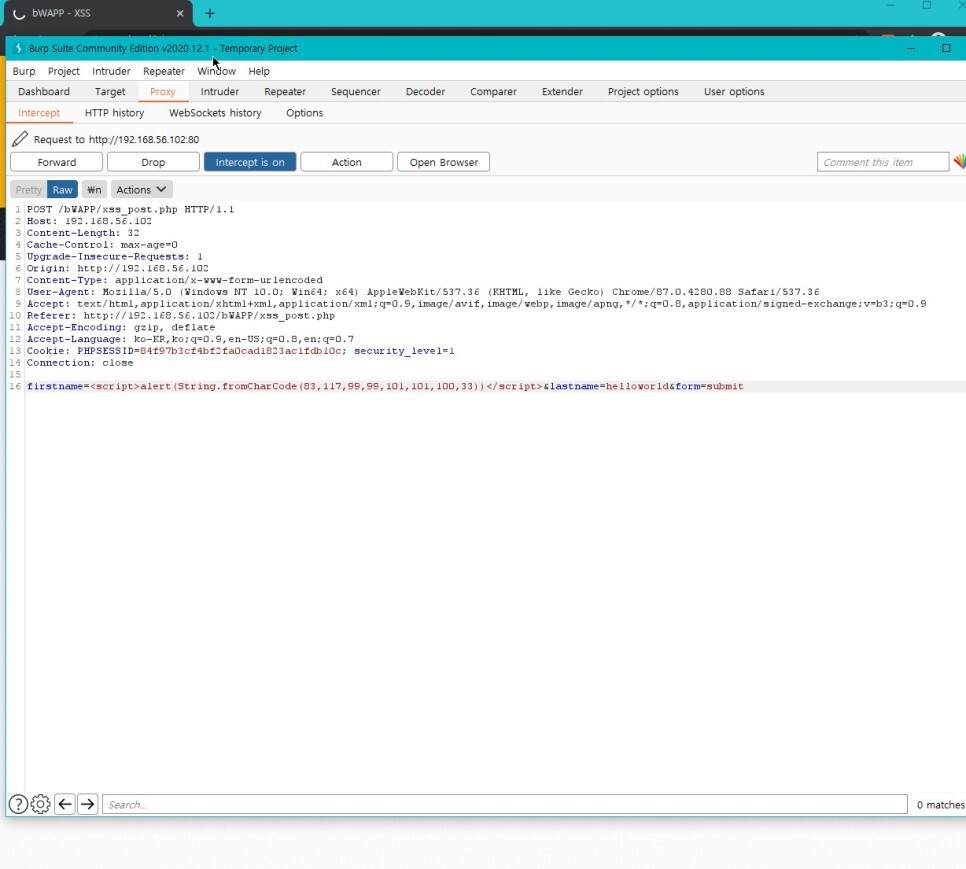Click the Referer header line

pyautogui.click(x=181, y=315)
